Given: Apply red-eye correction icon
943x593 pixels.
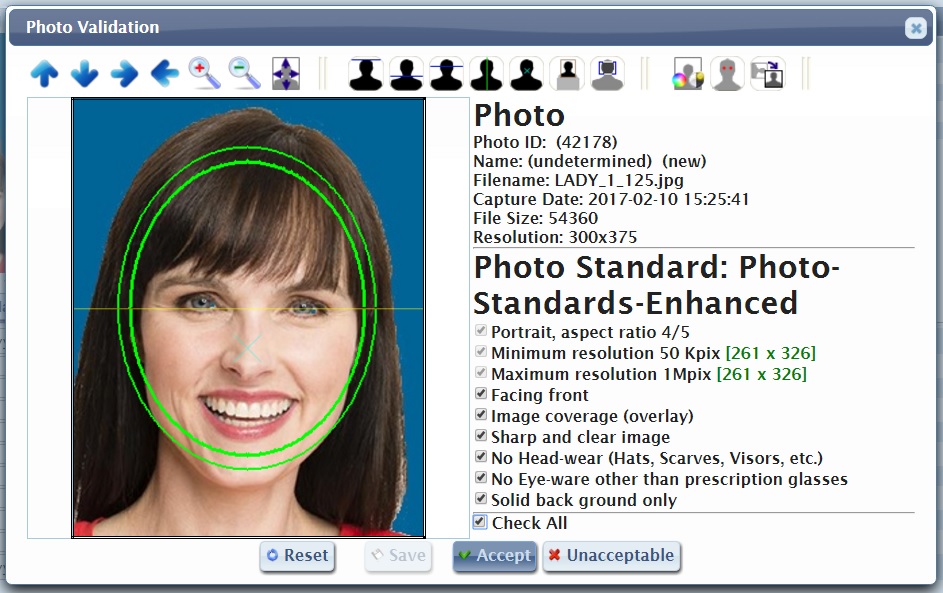Looking at the screenshot, I should coord(727,74).
